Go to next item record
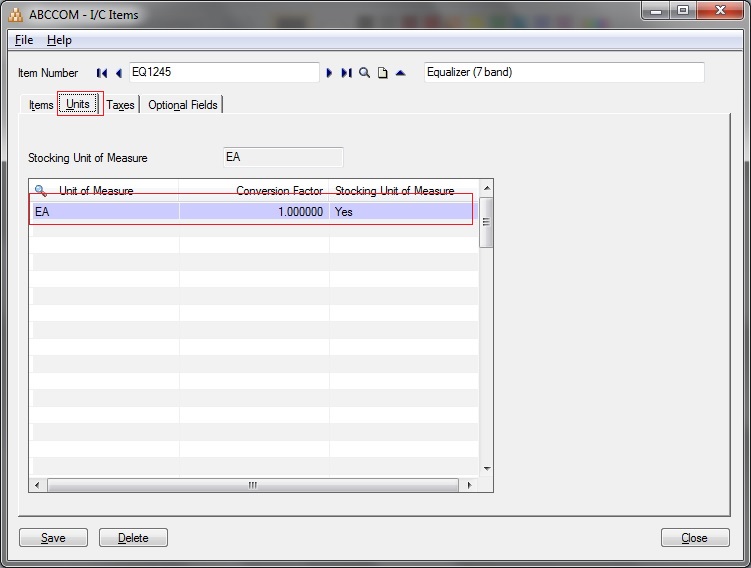The image size is (751, 568). [x=329, y=73]
